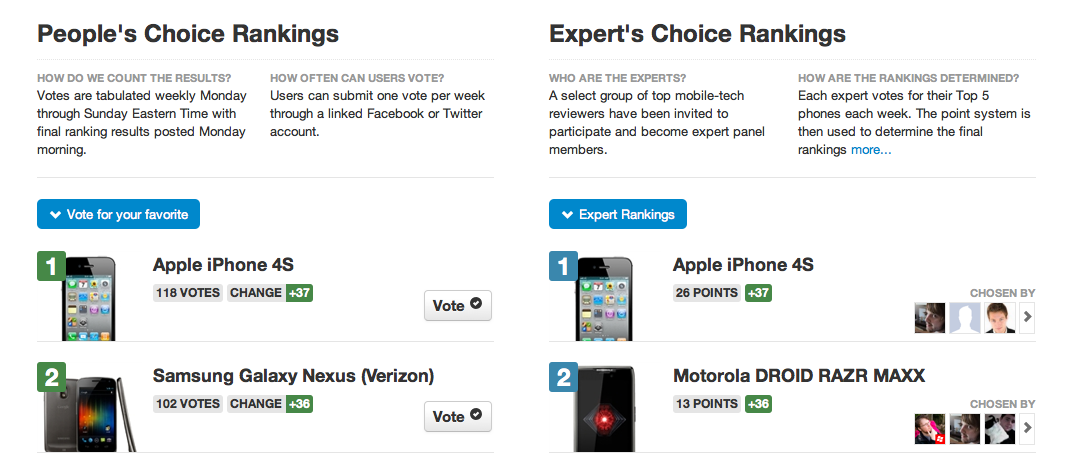Screen dimensions: 1073x473
Task: Click the blank silhouette expert avatar
Action: [964, 318]
